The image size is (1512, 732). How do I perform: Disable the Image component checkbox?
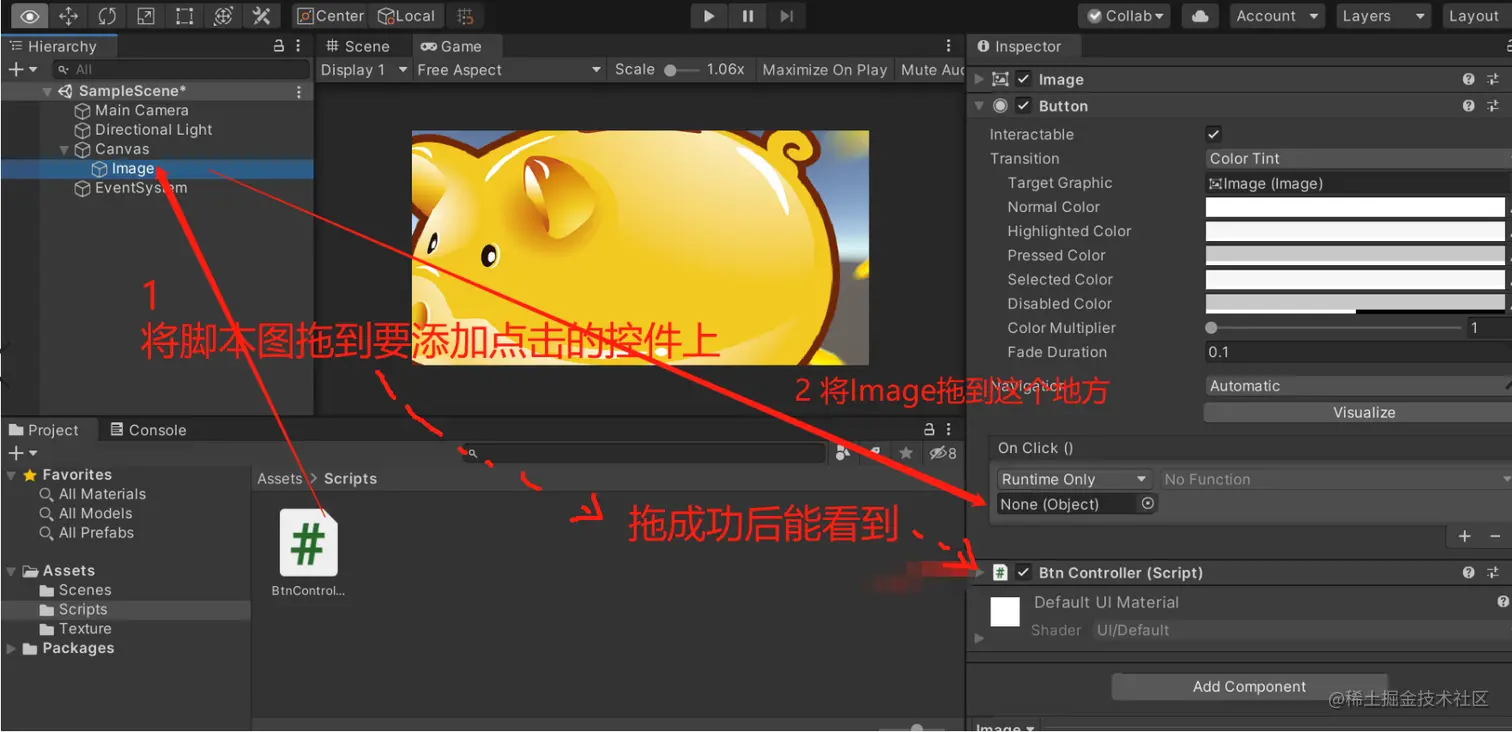click(1024, 80)
